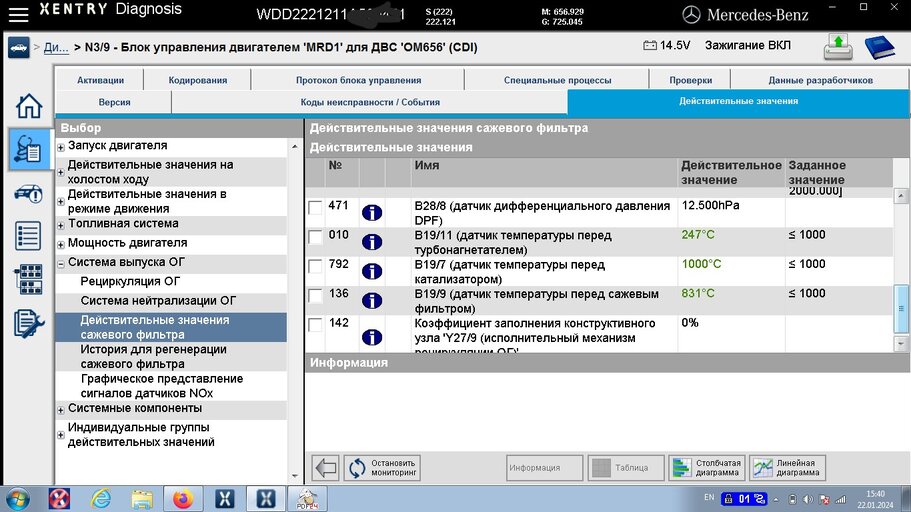Click selection tree scroll down arrow
Screen dimensions: 911x512
(x=295, y=476)
